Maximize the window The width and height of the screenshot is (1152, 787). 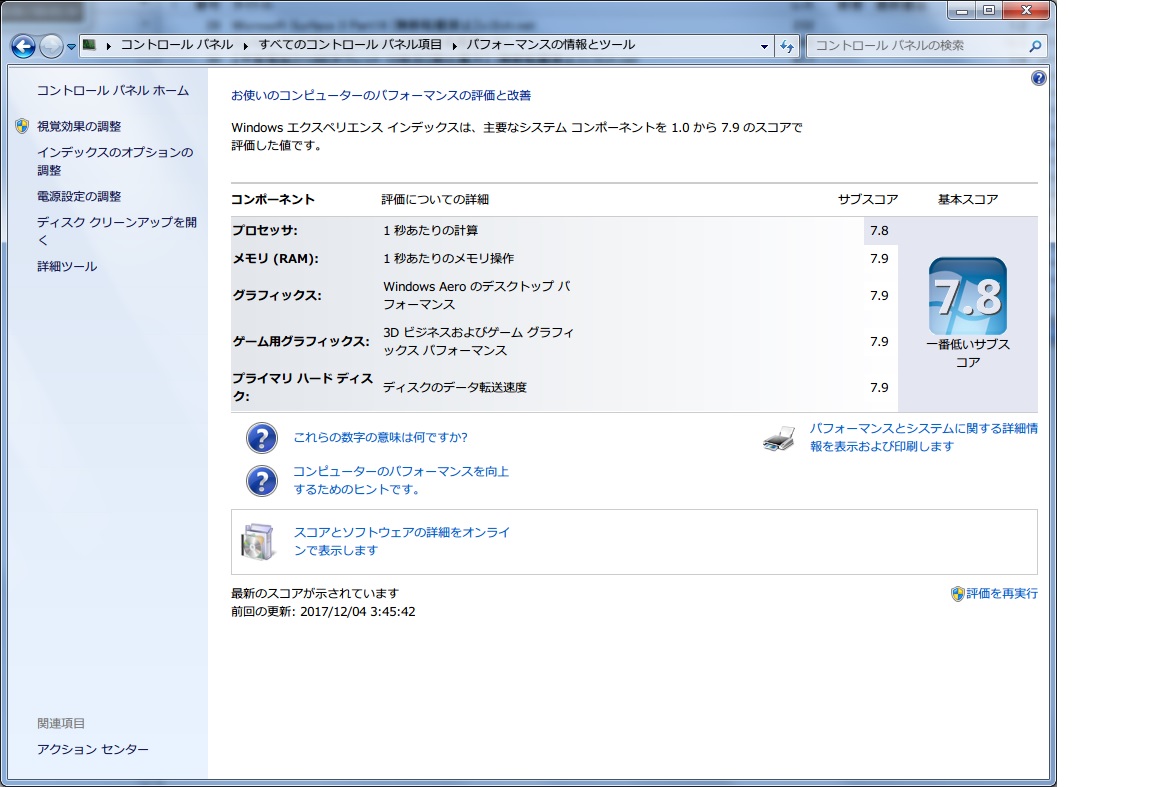click(989, 10)
